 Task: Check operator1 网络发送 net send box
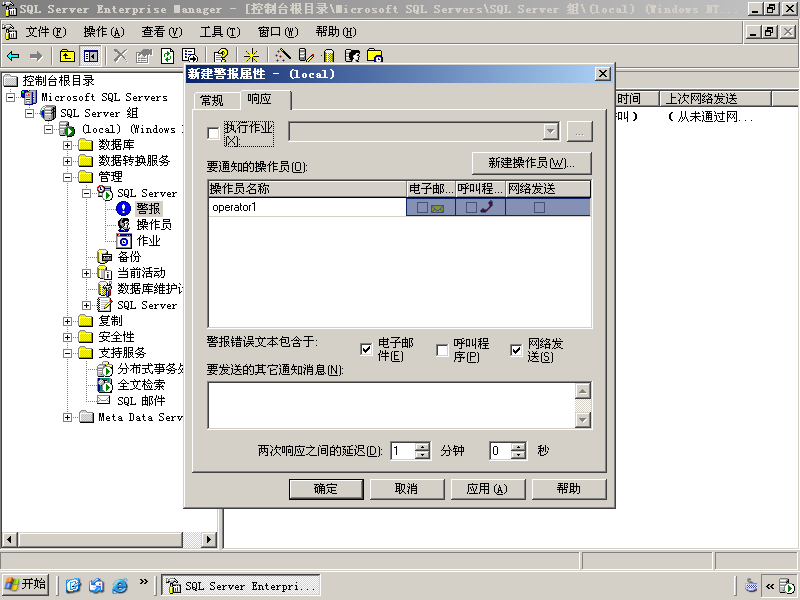pos(539,208)
